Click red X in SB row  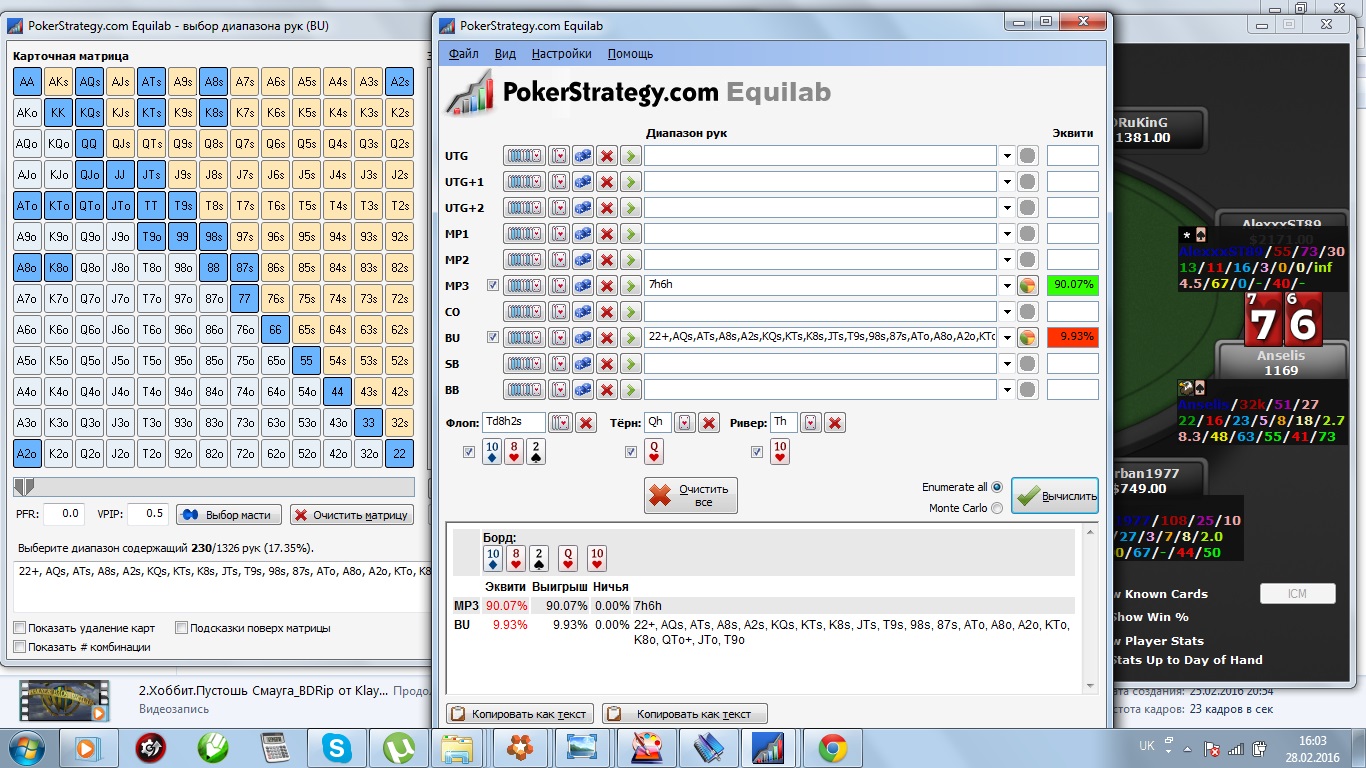(x=606, y=363)
